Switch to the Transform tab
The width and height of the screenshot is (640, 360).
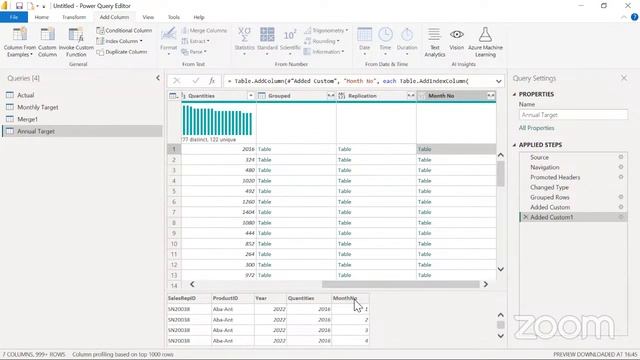click(74, 17)
